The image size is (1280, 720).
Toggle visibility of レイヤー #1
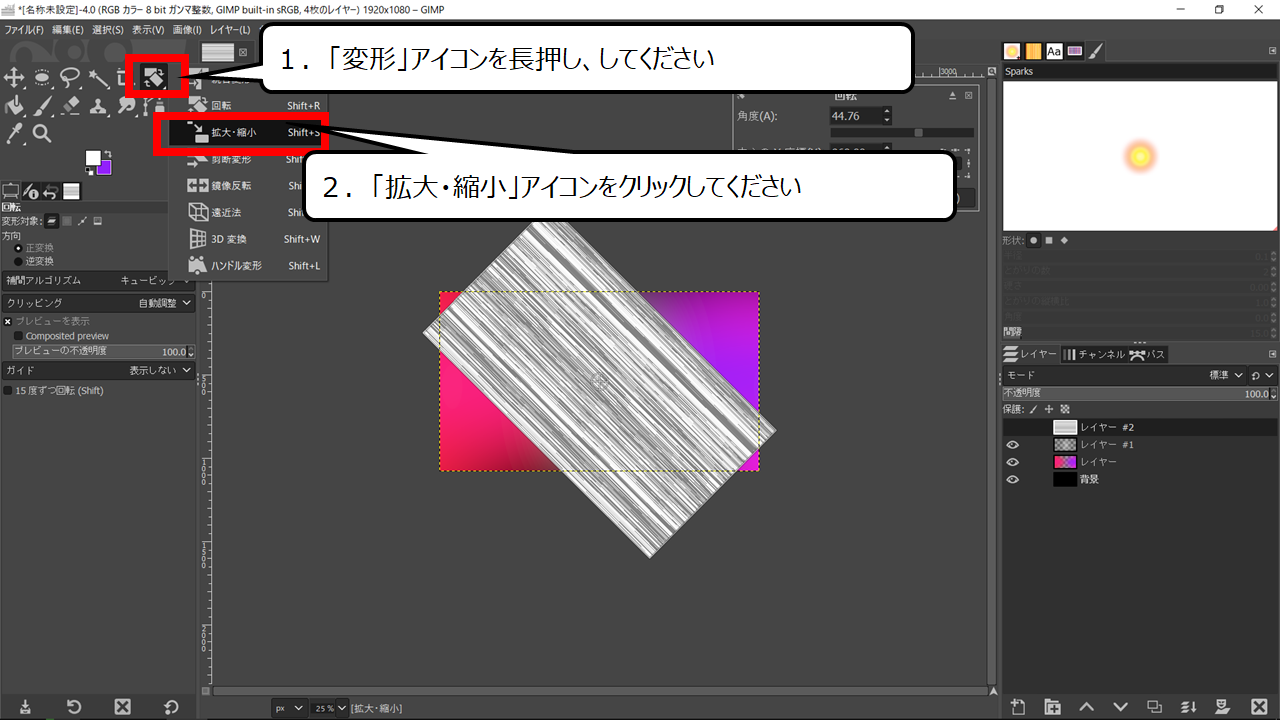point(1012,445)
